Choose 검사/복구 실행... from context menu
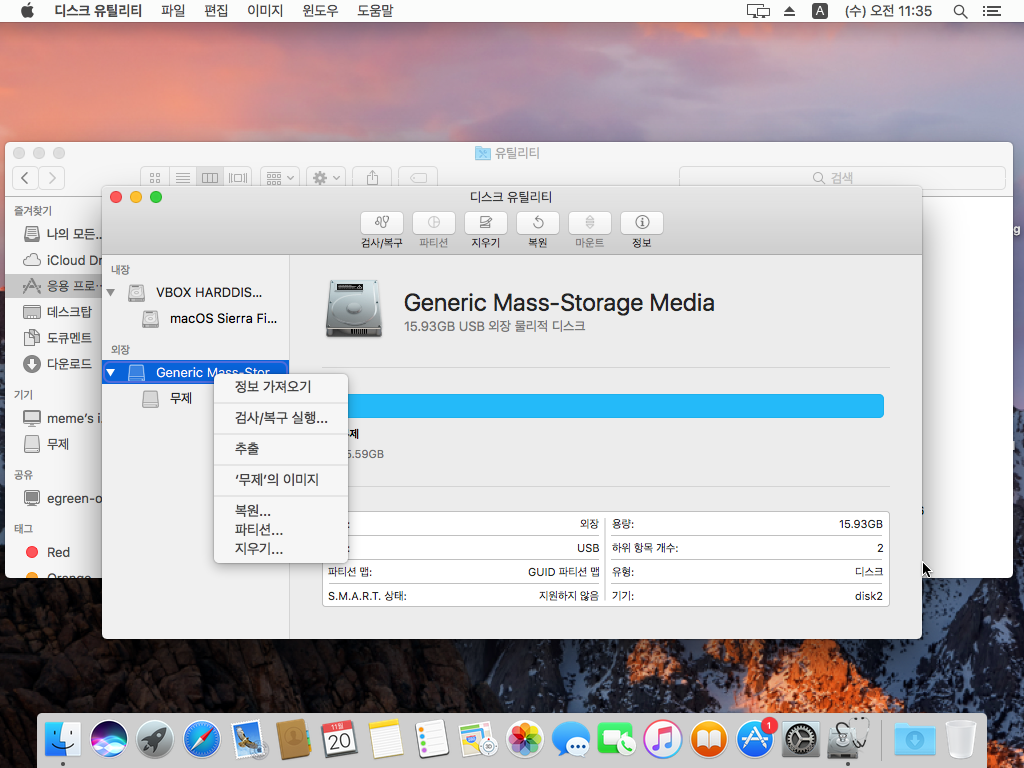This screenshot has width=1024, height=768. [281, 418]
